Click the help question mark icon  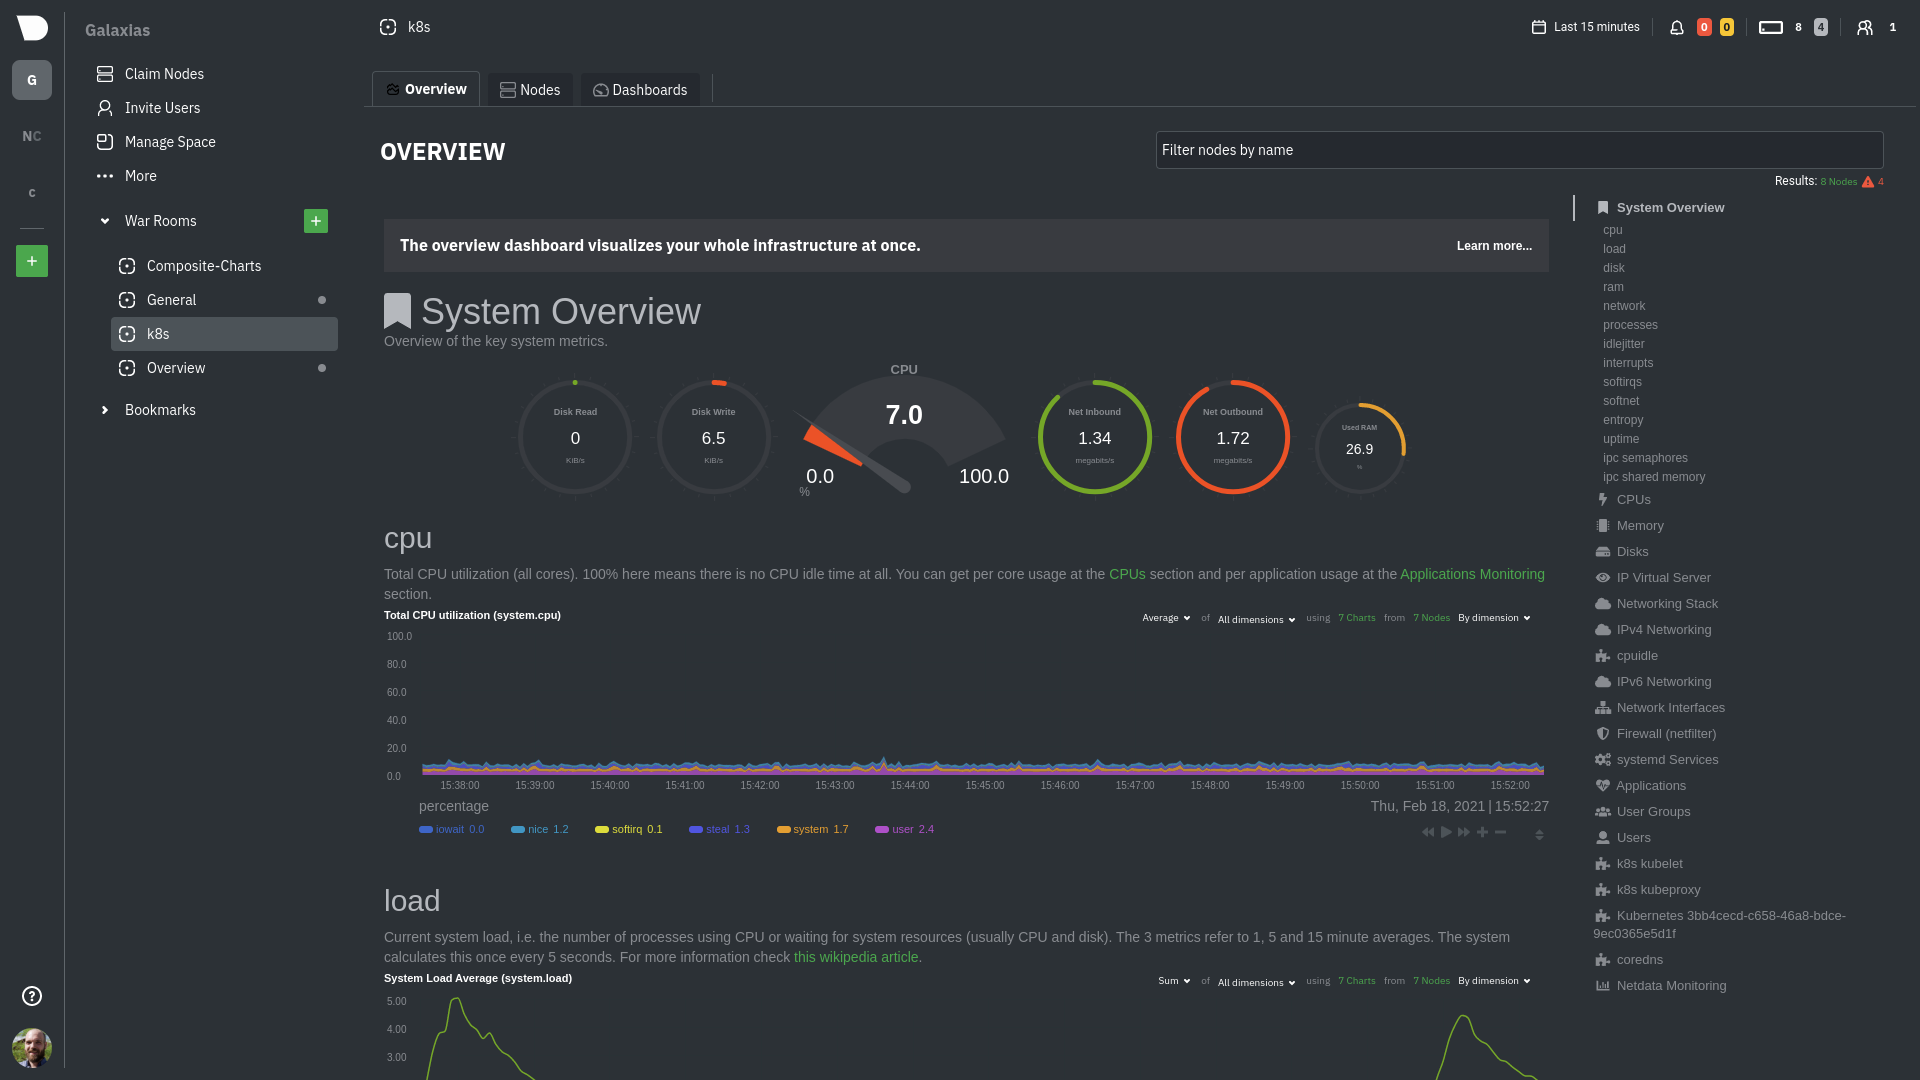click(x=32, y=996)
